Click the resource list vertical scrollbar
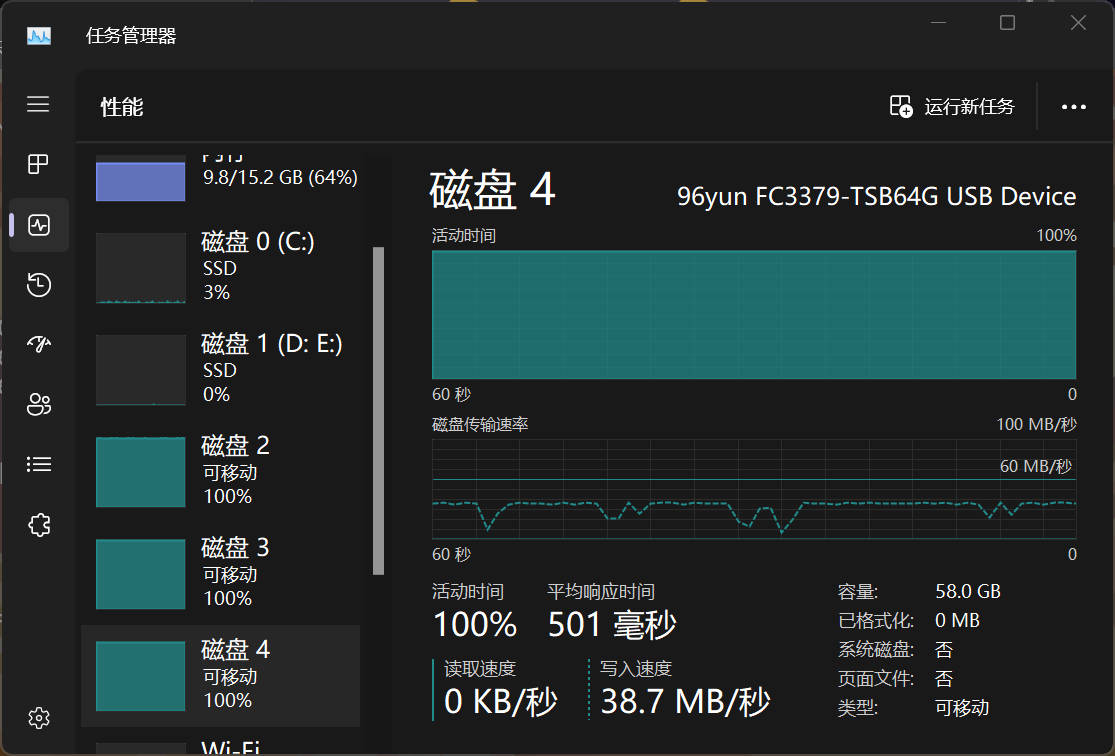 point(378,410)
